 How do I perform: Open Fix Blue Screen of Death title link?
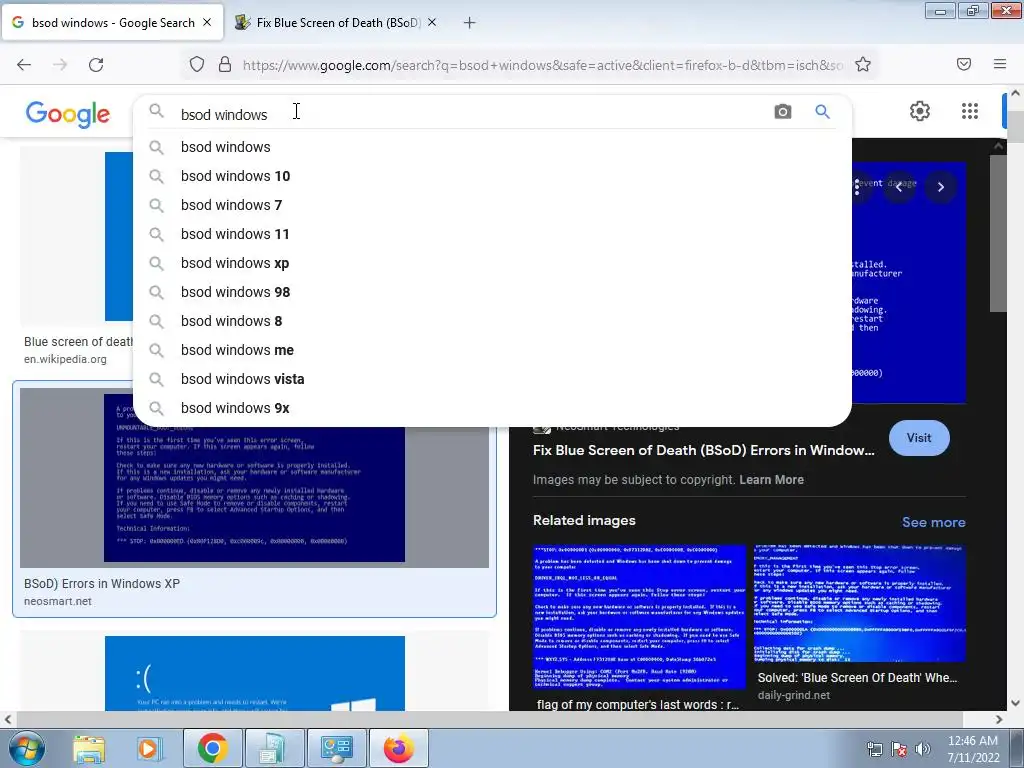tap(703, 450)
